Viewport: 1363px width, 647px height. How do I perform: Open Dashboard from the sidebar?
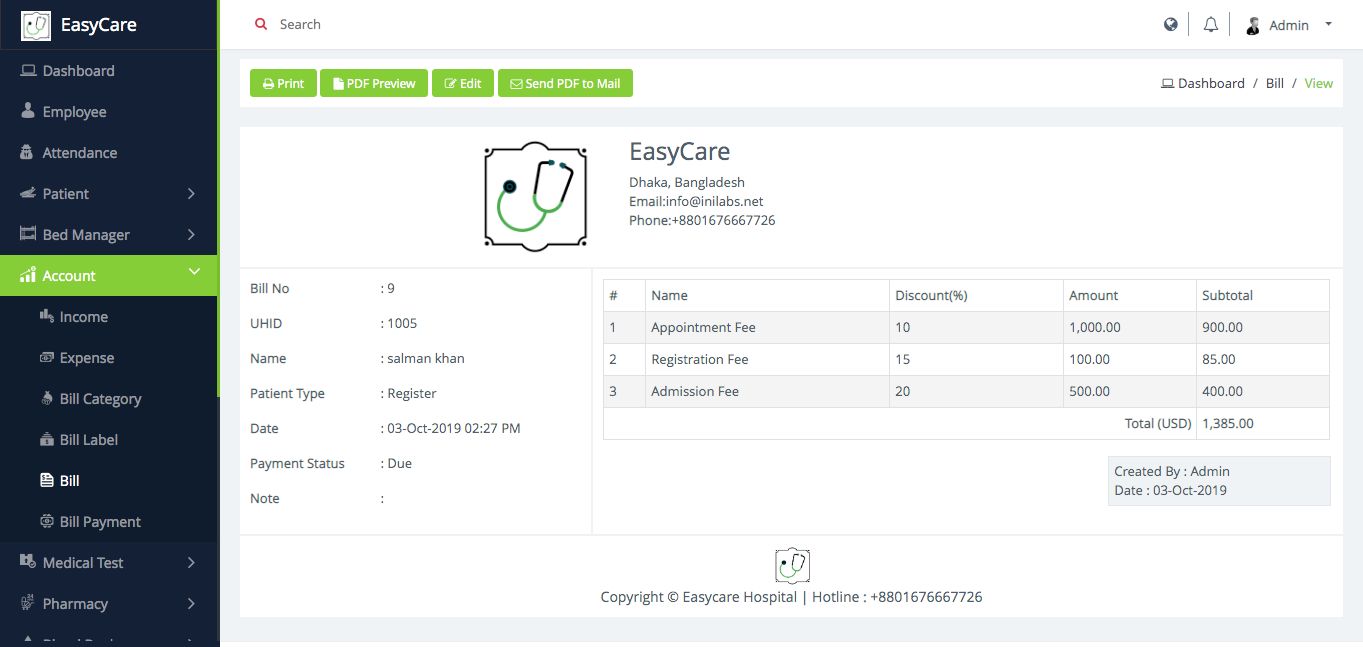click(x=78, y=71)
